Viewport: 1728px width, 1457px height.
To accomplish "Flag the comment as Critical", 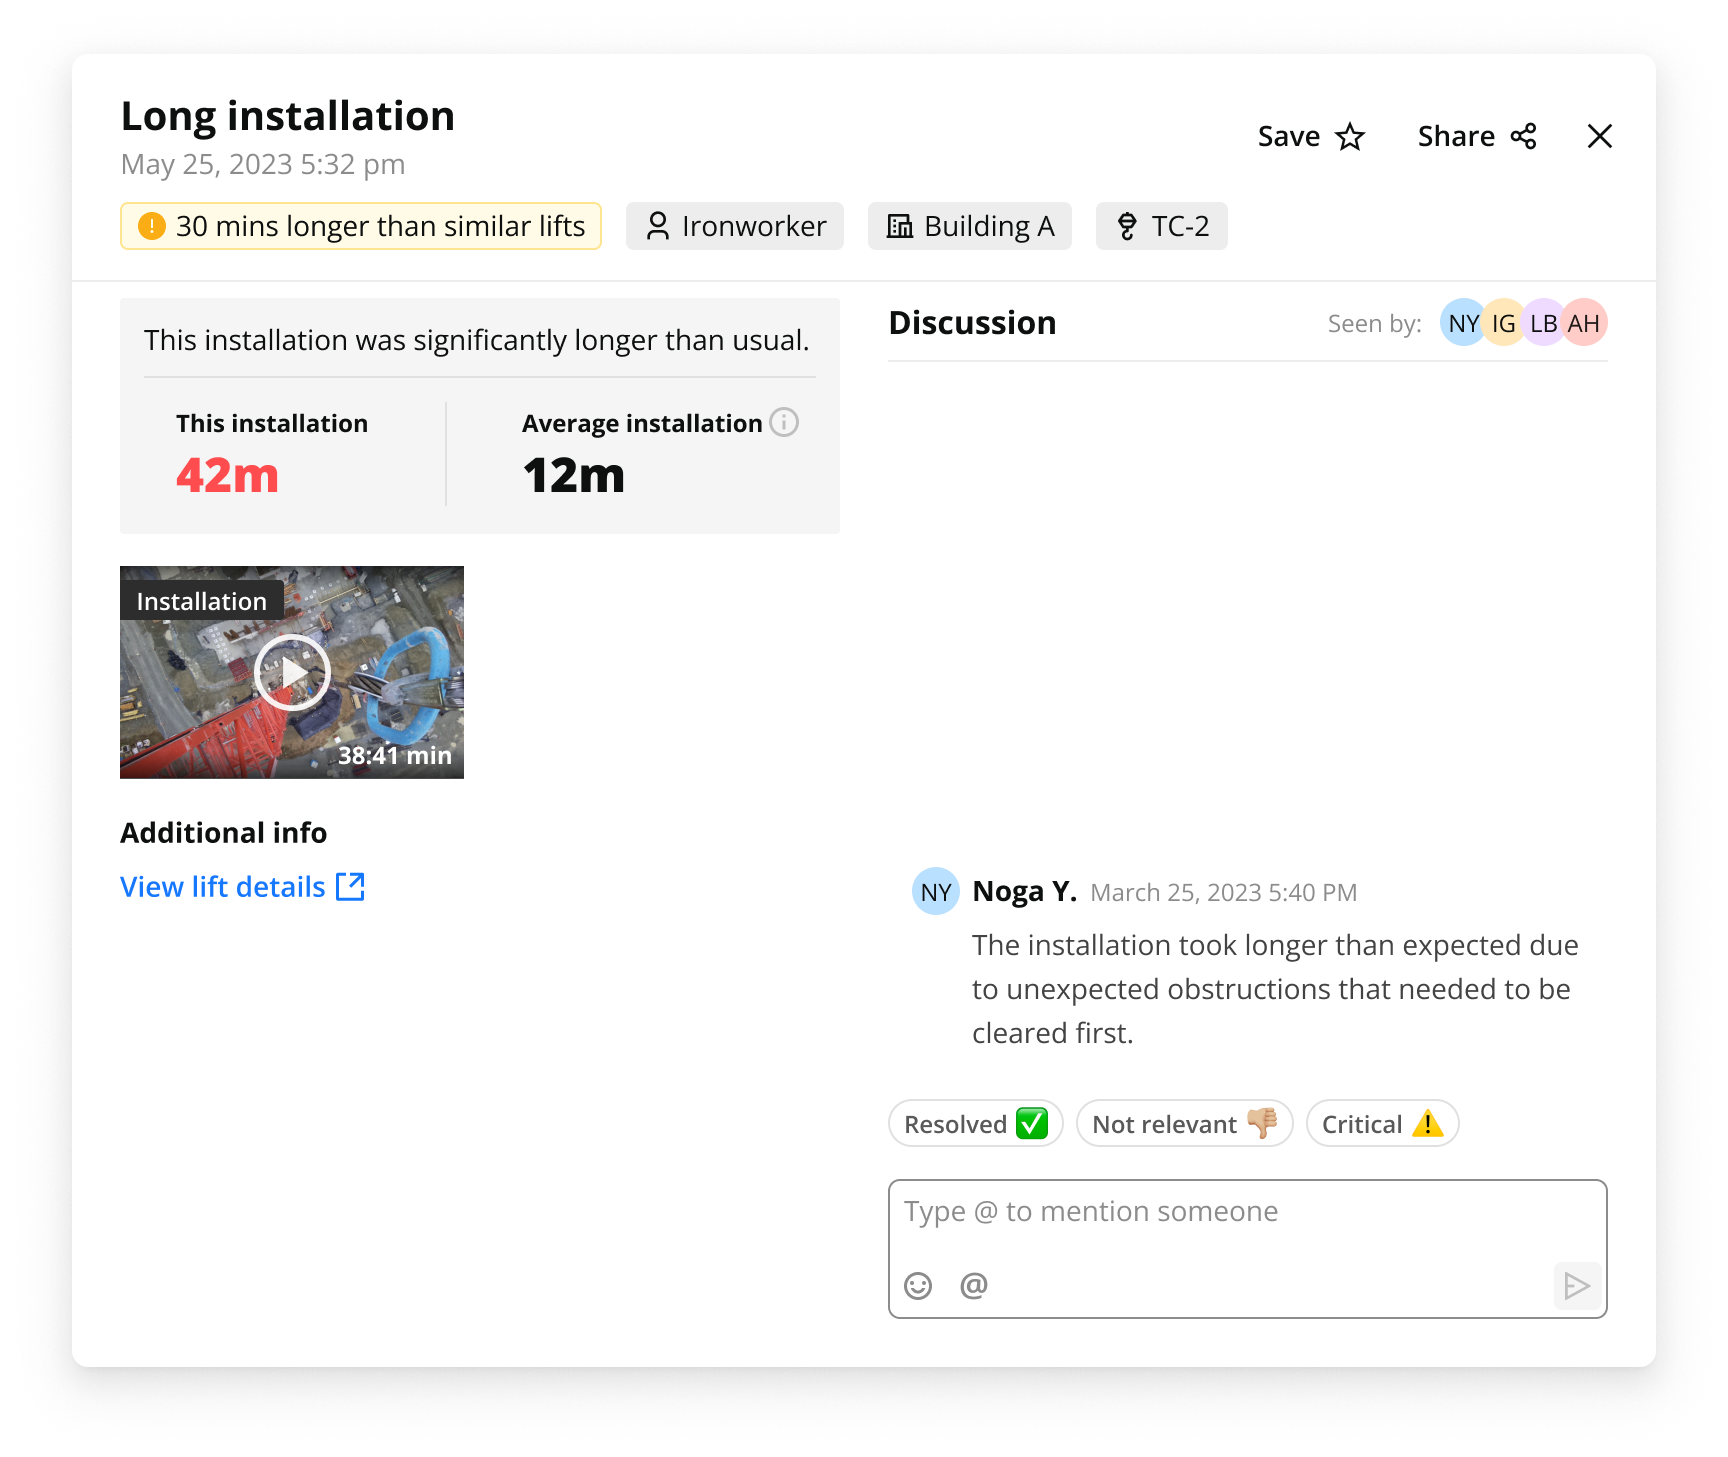I will (x=1381, y=1123).
